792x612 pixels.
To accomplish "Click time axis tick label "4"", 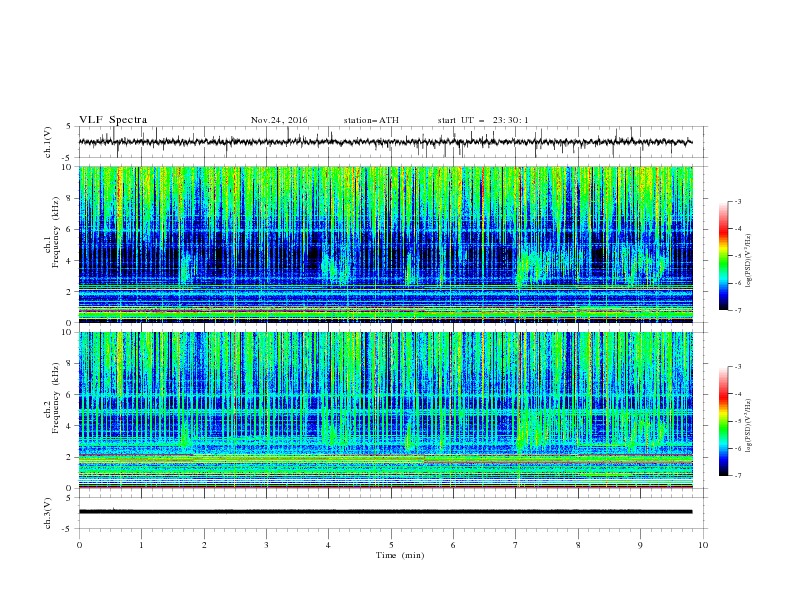I will pyautogui.click(x=329, y=545).
